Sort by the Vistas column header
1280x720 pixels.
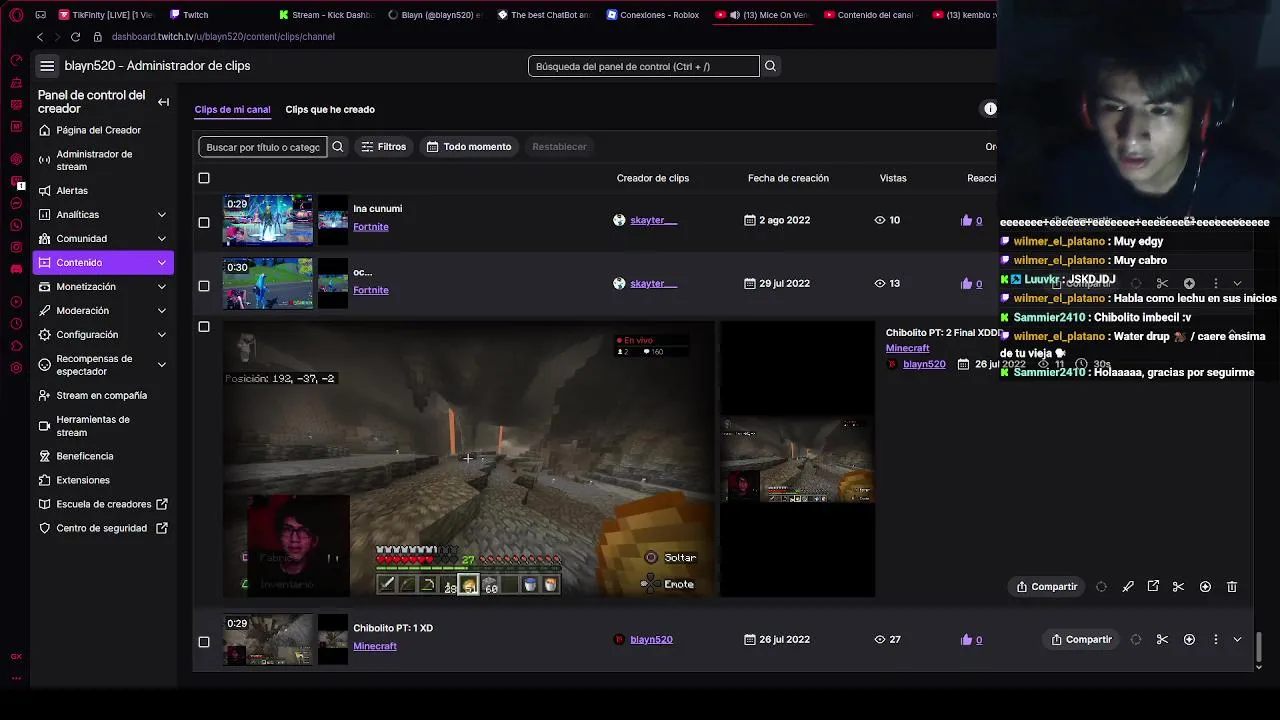pyautogui.click(x=893, y=178)
